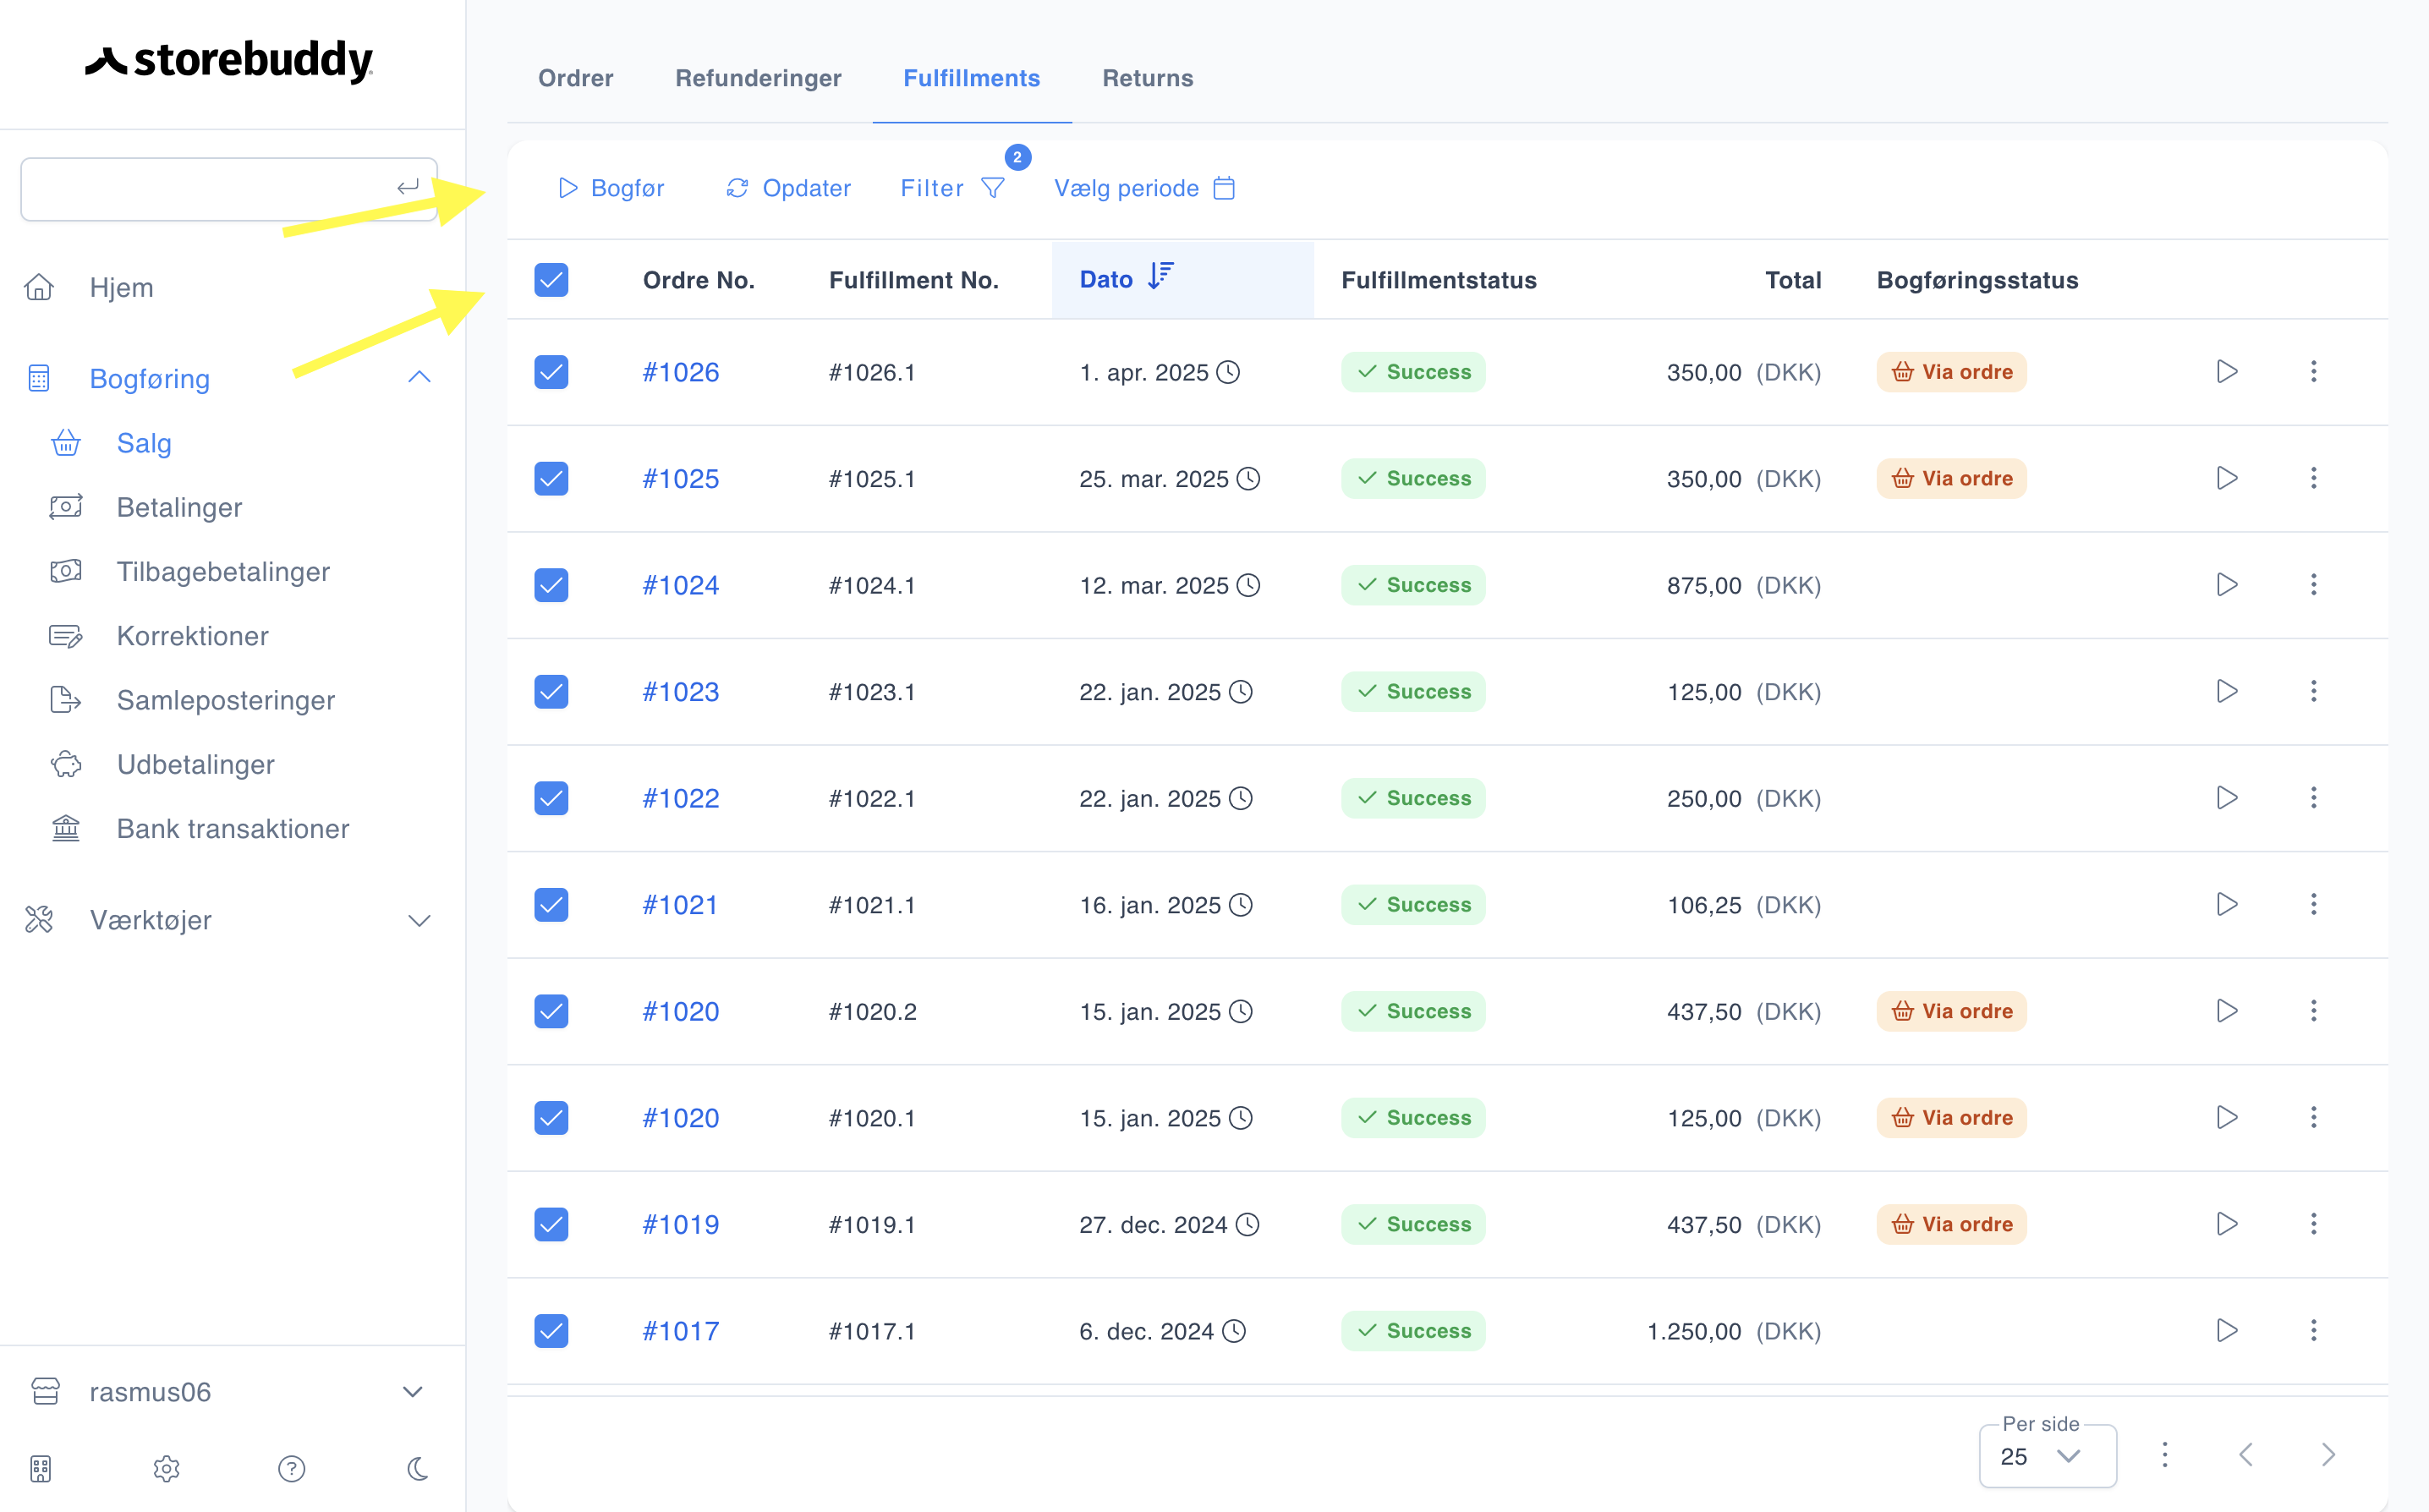2429x1512 pixels.
Task: Open order link #1017
Action: [x=680, y=1330]
